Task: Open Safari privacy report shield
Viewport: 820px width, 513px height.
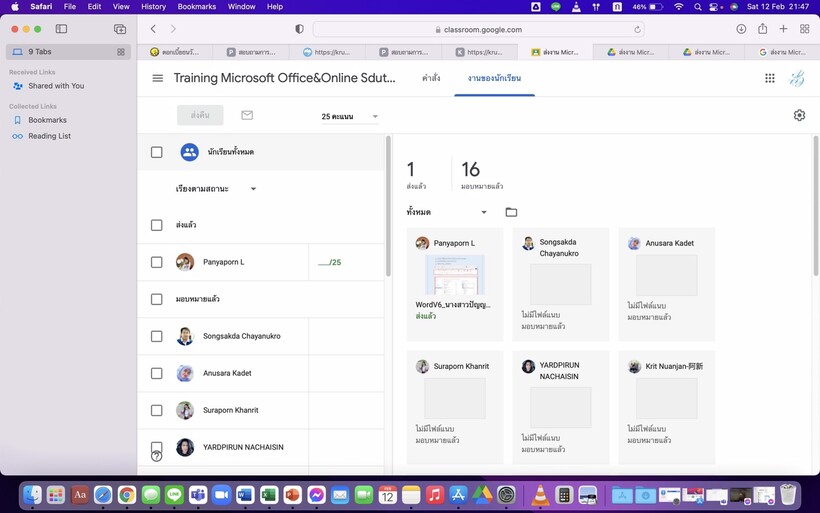Action: tap(299, 29)
